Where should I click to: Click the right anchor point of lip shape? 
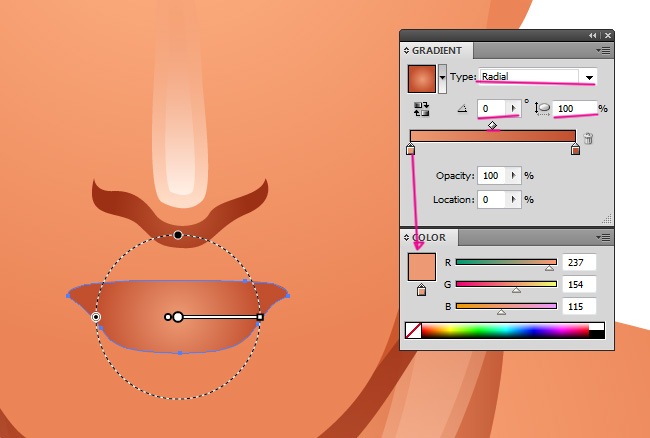click(x=288, y=296)
